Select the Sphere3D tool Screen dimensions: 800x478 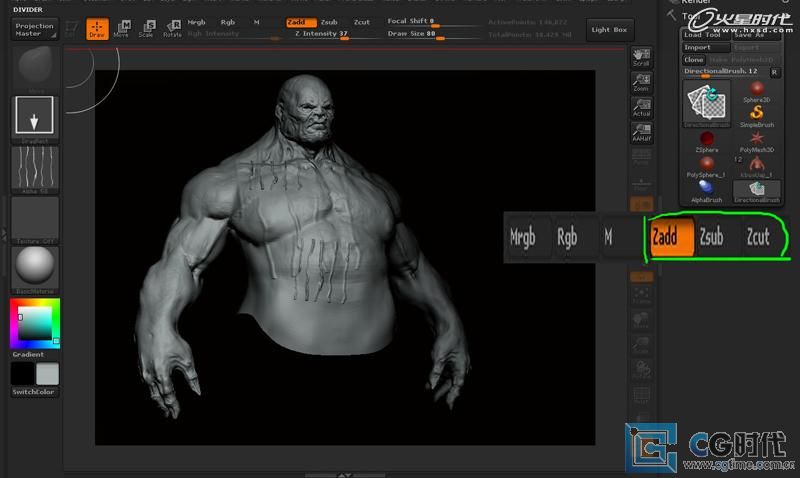coord(757,92)
